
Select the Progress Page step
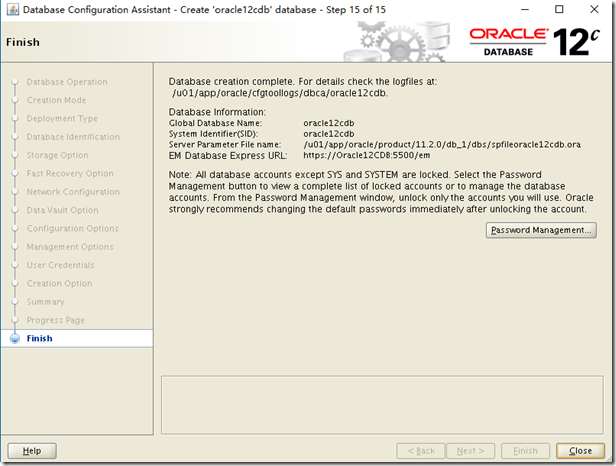[55, 320]
